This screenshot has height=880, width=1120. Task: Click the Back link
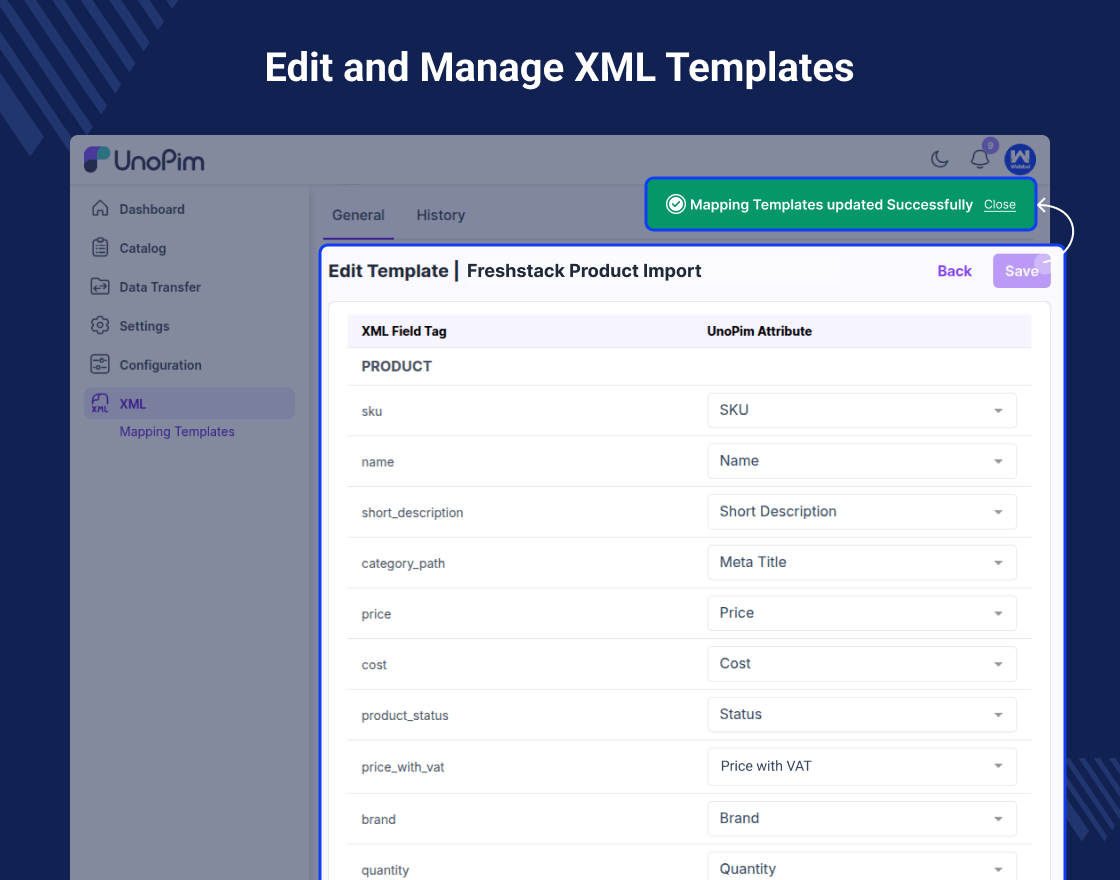954,271
